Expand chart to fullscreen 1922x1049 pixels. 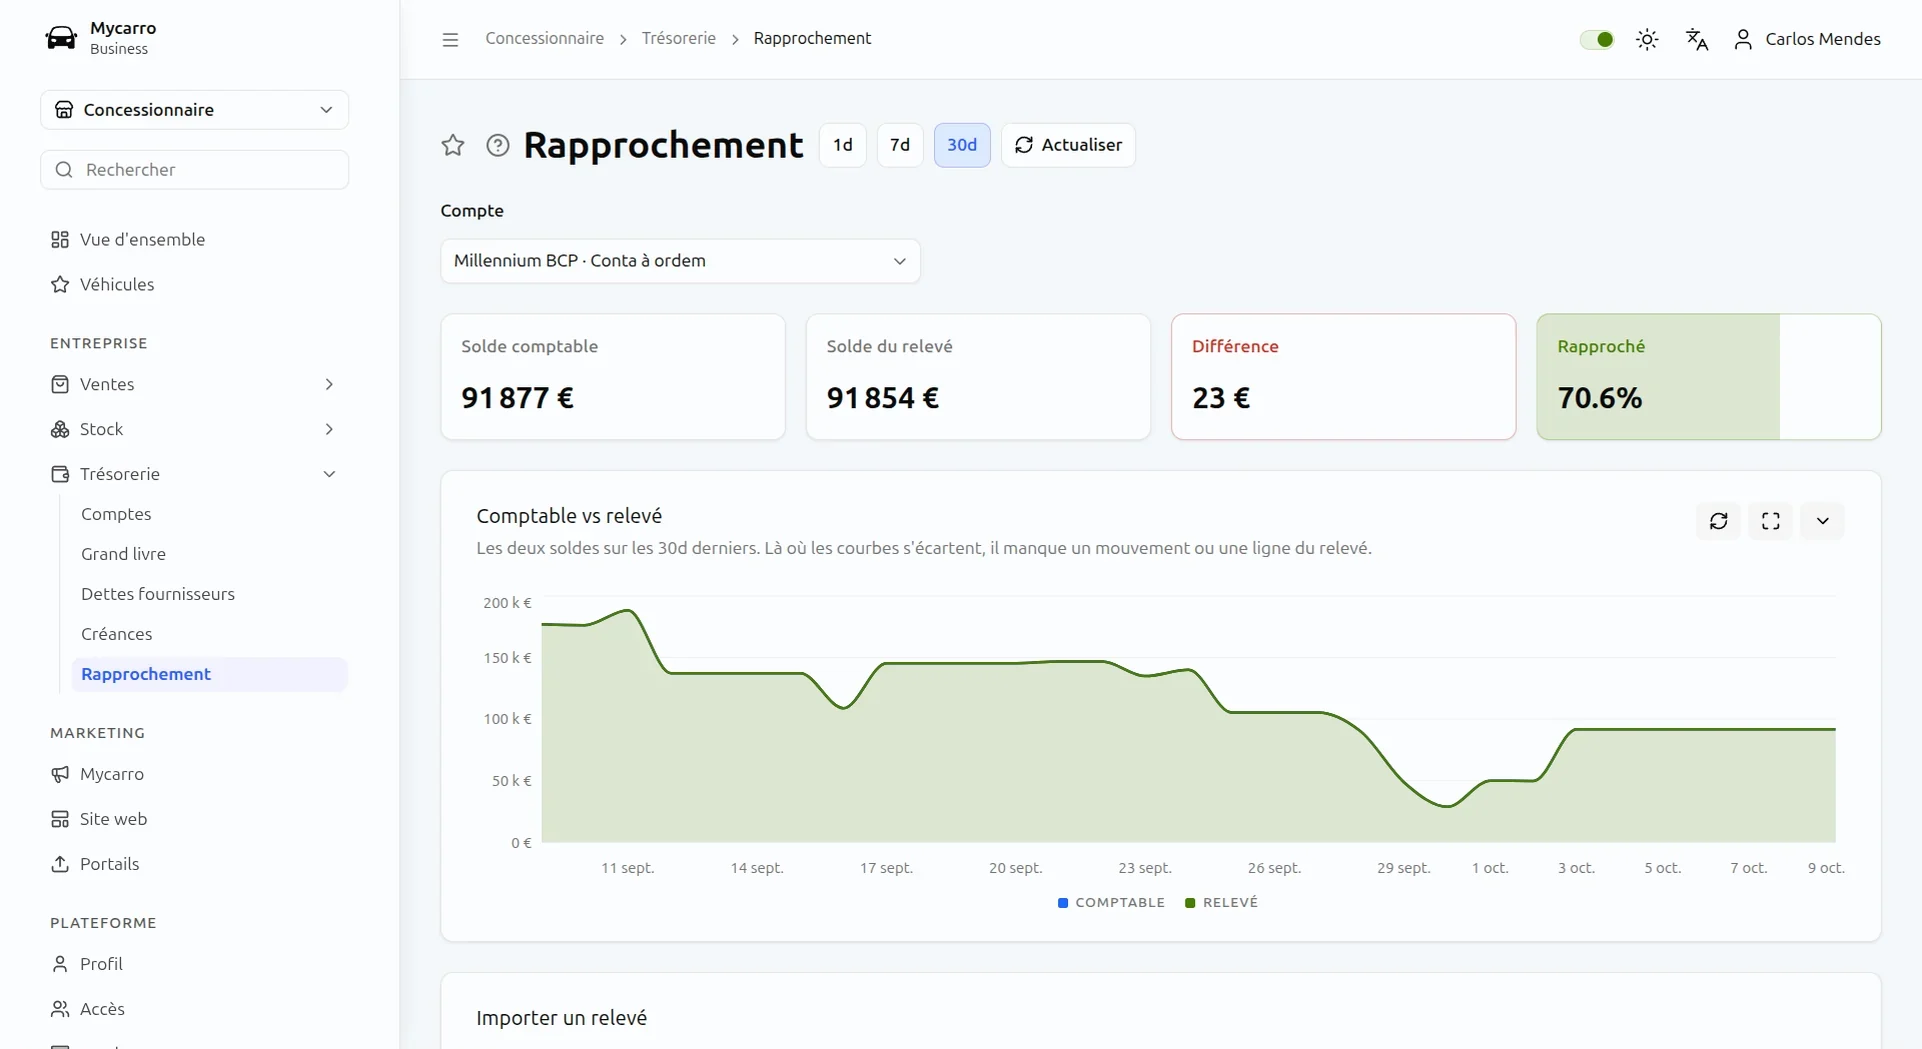1771,521
